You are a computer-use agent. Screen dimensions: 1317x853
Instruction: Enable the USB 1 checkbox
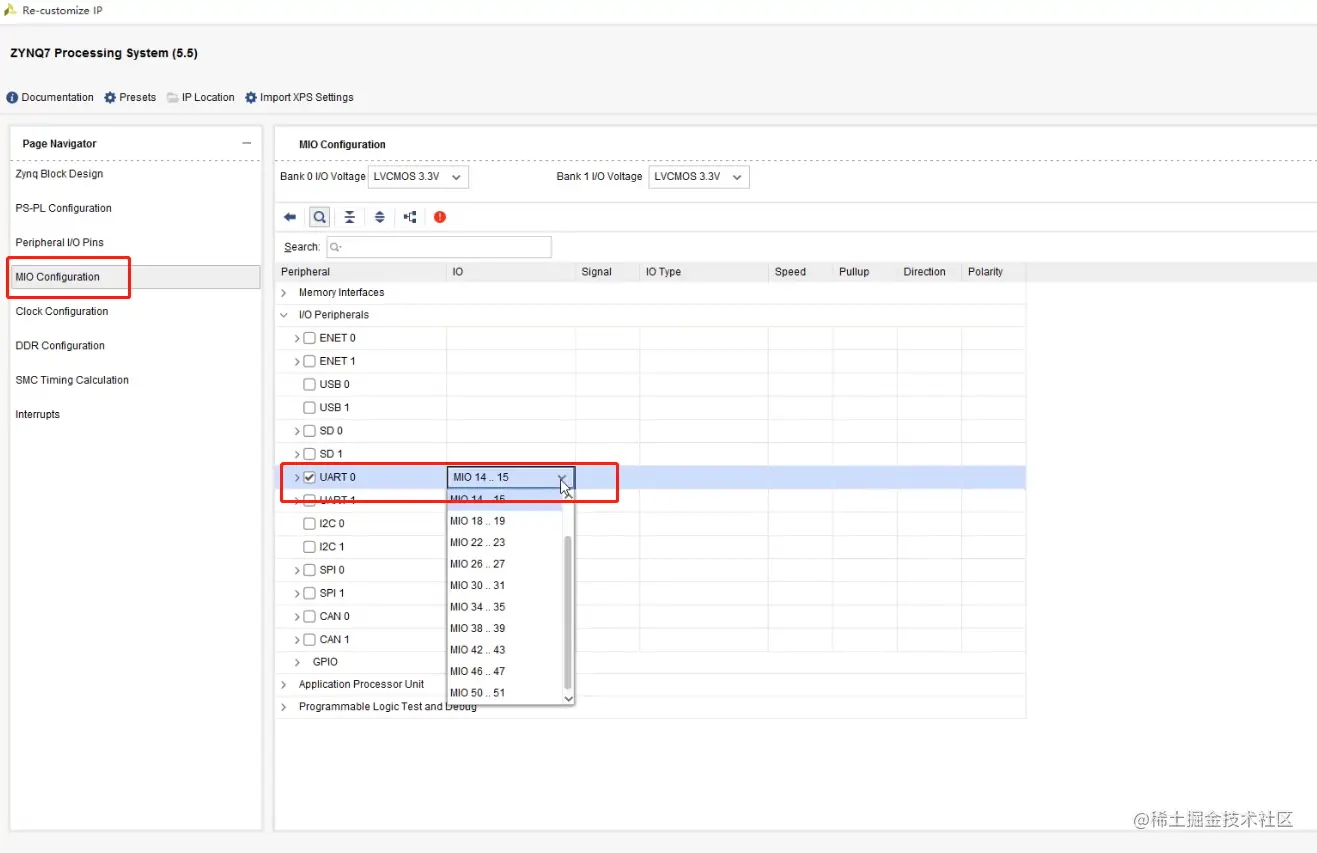tap(309, 407)
